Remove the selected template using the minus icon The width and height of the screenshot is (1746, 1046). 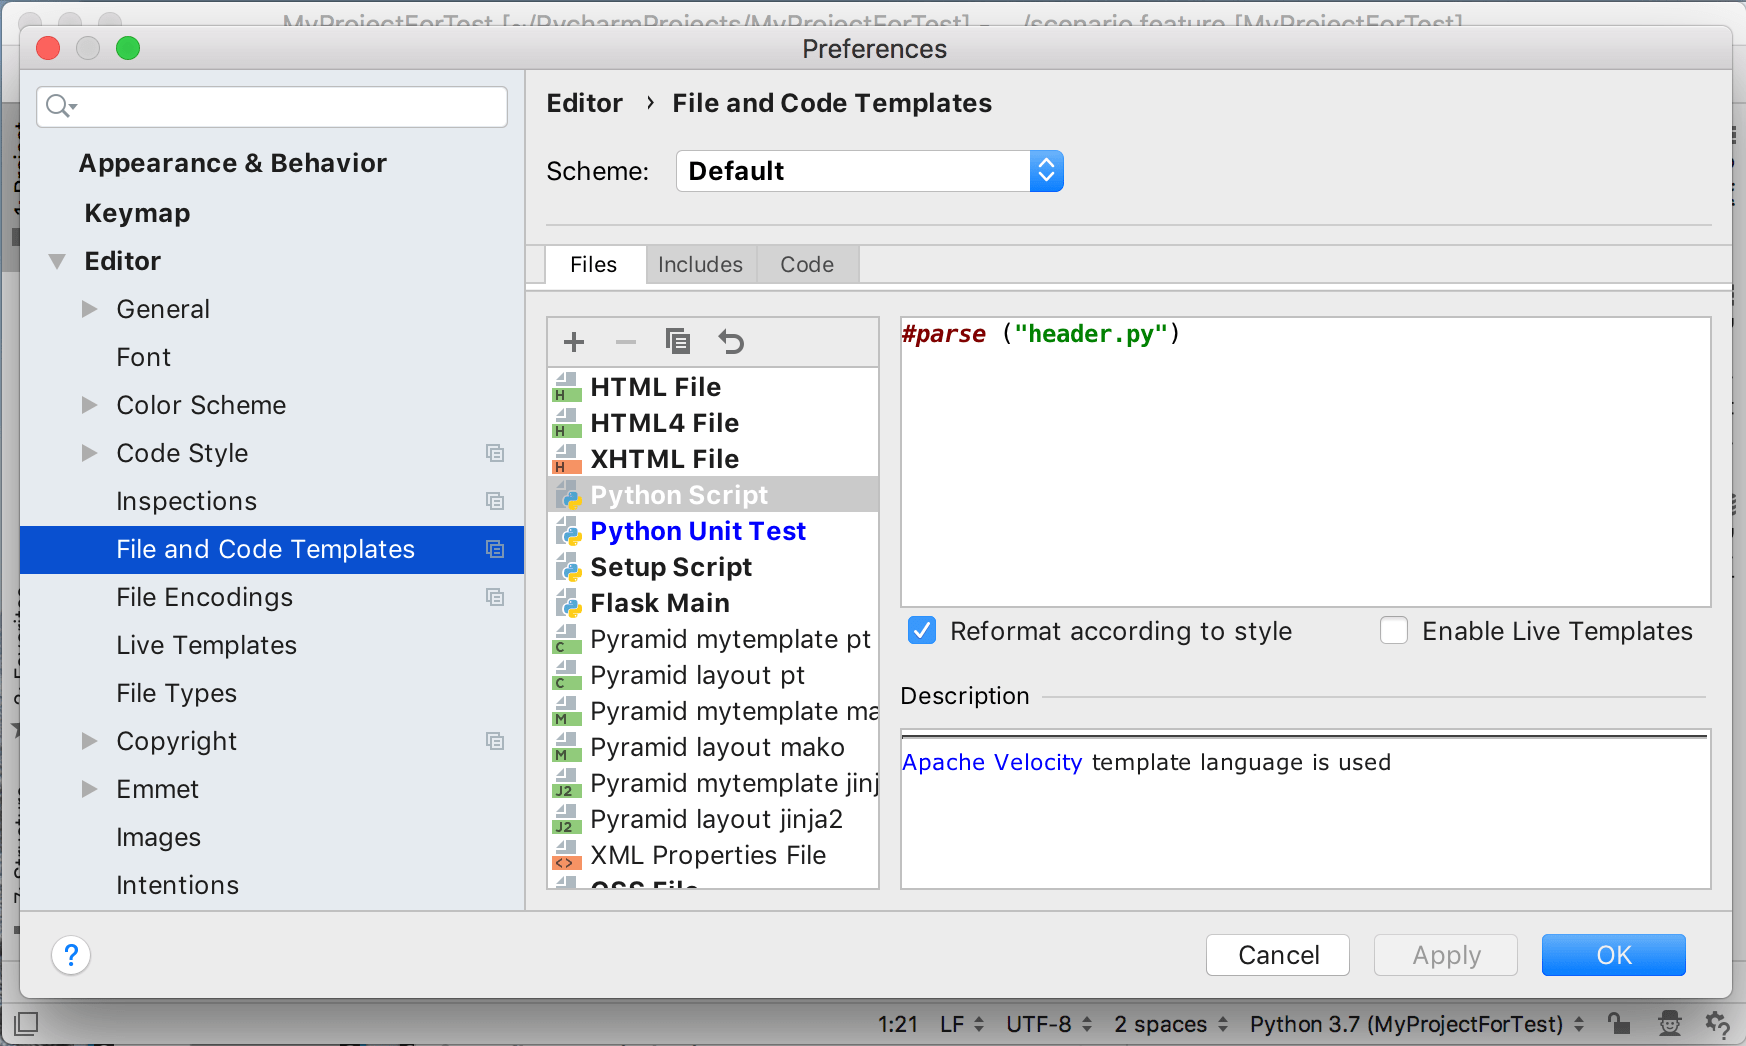click(x=626, y=341)
